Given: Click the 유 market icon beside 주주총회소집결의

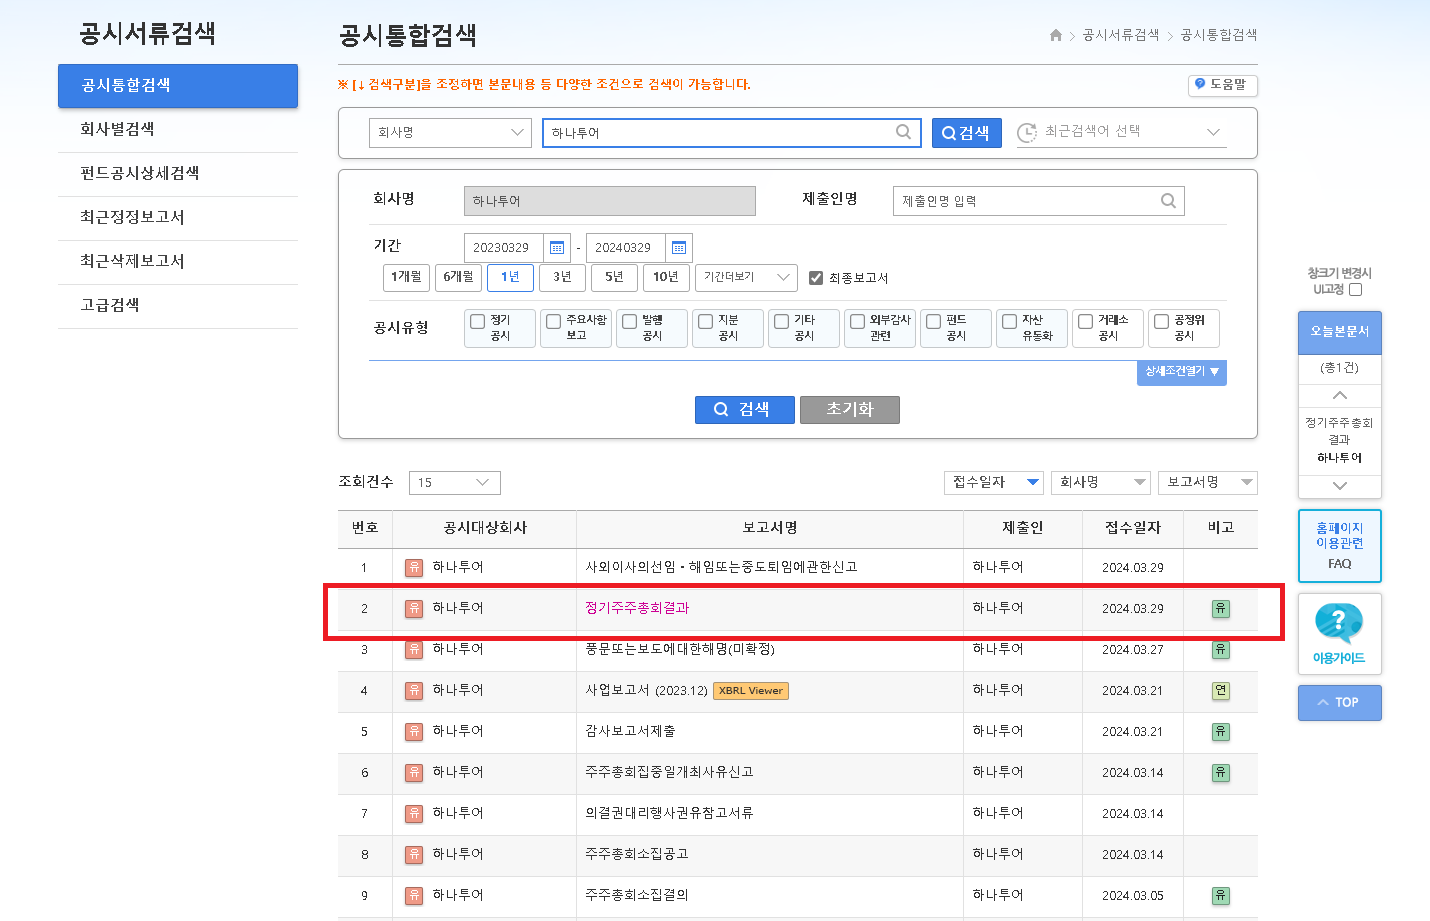Looking at the screenshot, I should 414,895.
